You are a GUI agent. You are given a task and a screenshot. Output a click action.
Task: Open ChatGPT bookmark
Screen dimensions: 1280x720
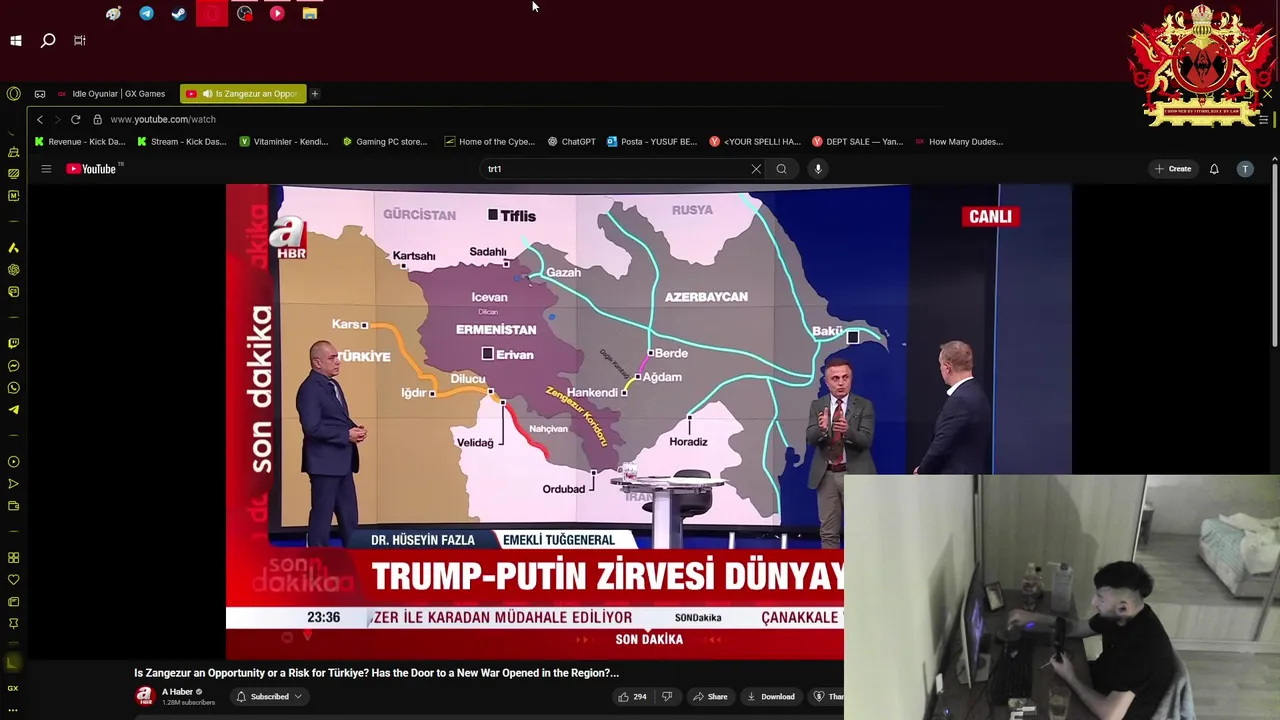click(x=572, y=142)
